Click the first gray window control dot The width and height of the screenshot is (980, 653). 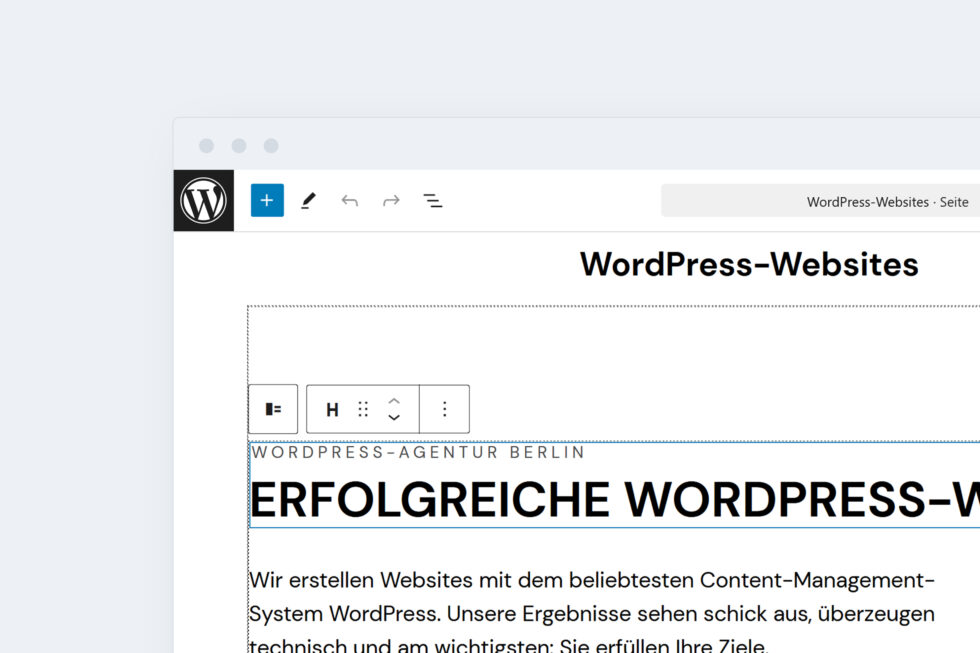pyautogui.click(x=206, y=146)
